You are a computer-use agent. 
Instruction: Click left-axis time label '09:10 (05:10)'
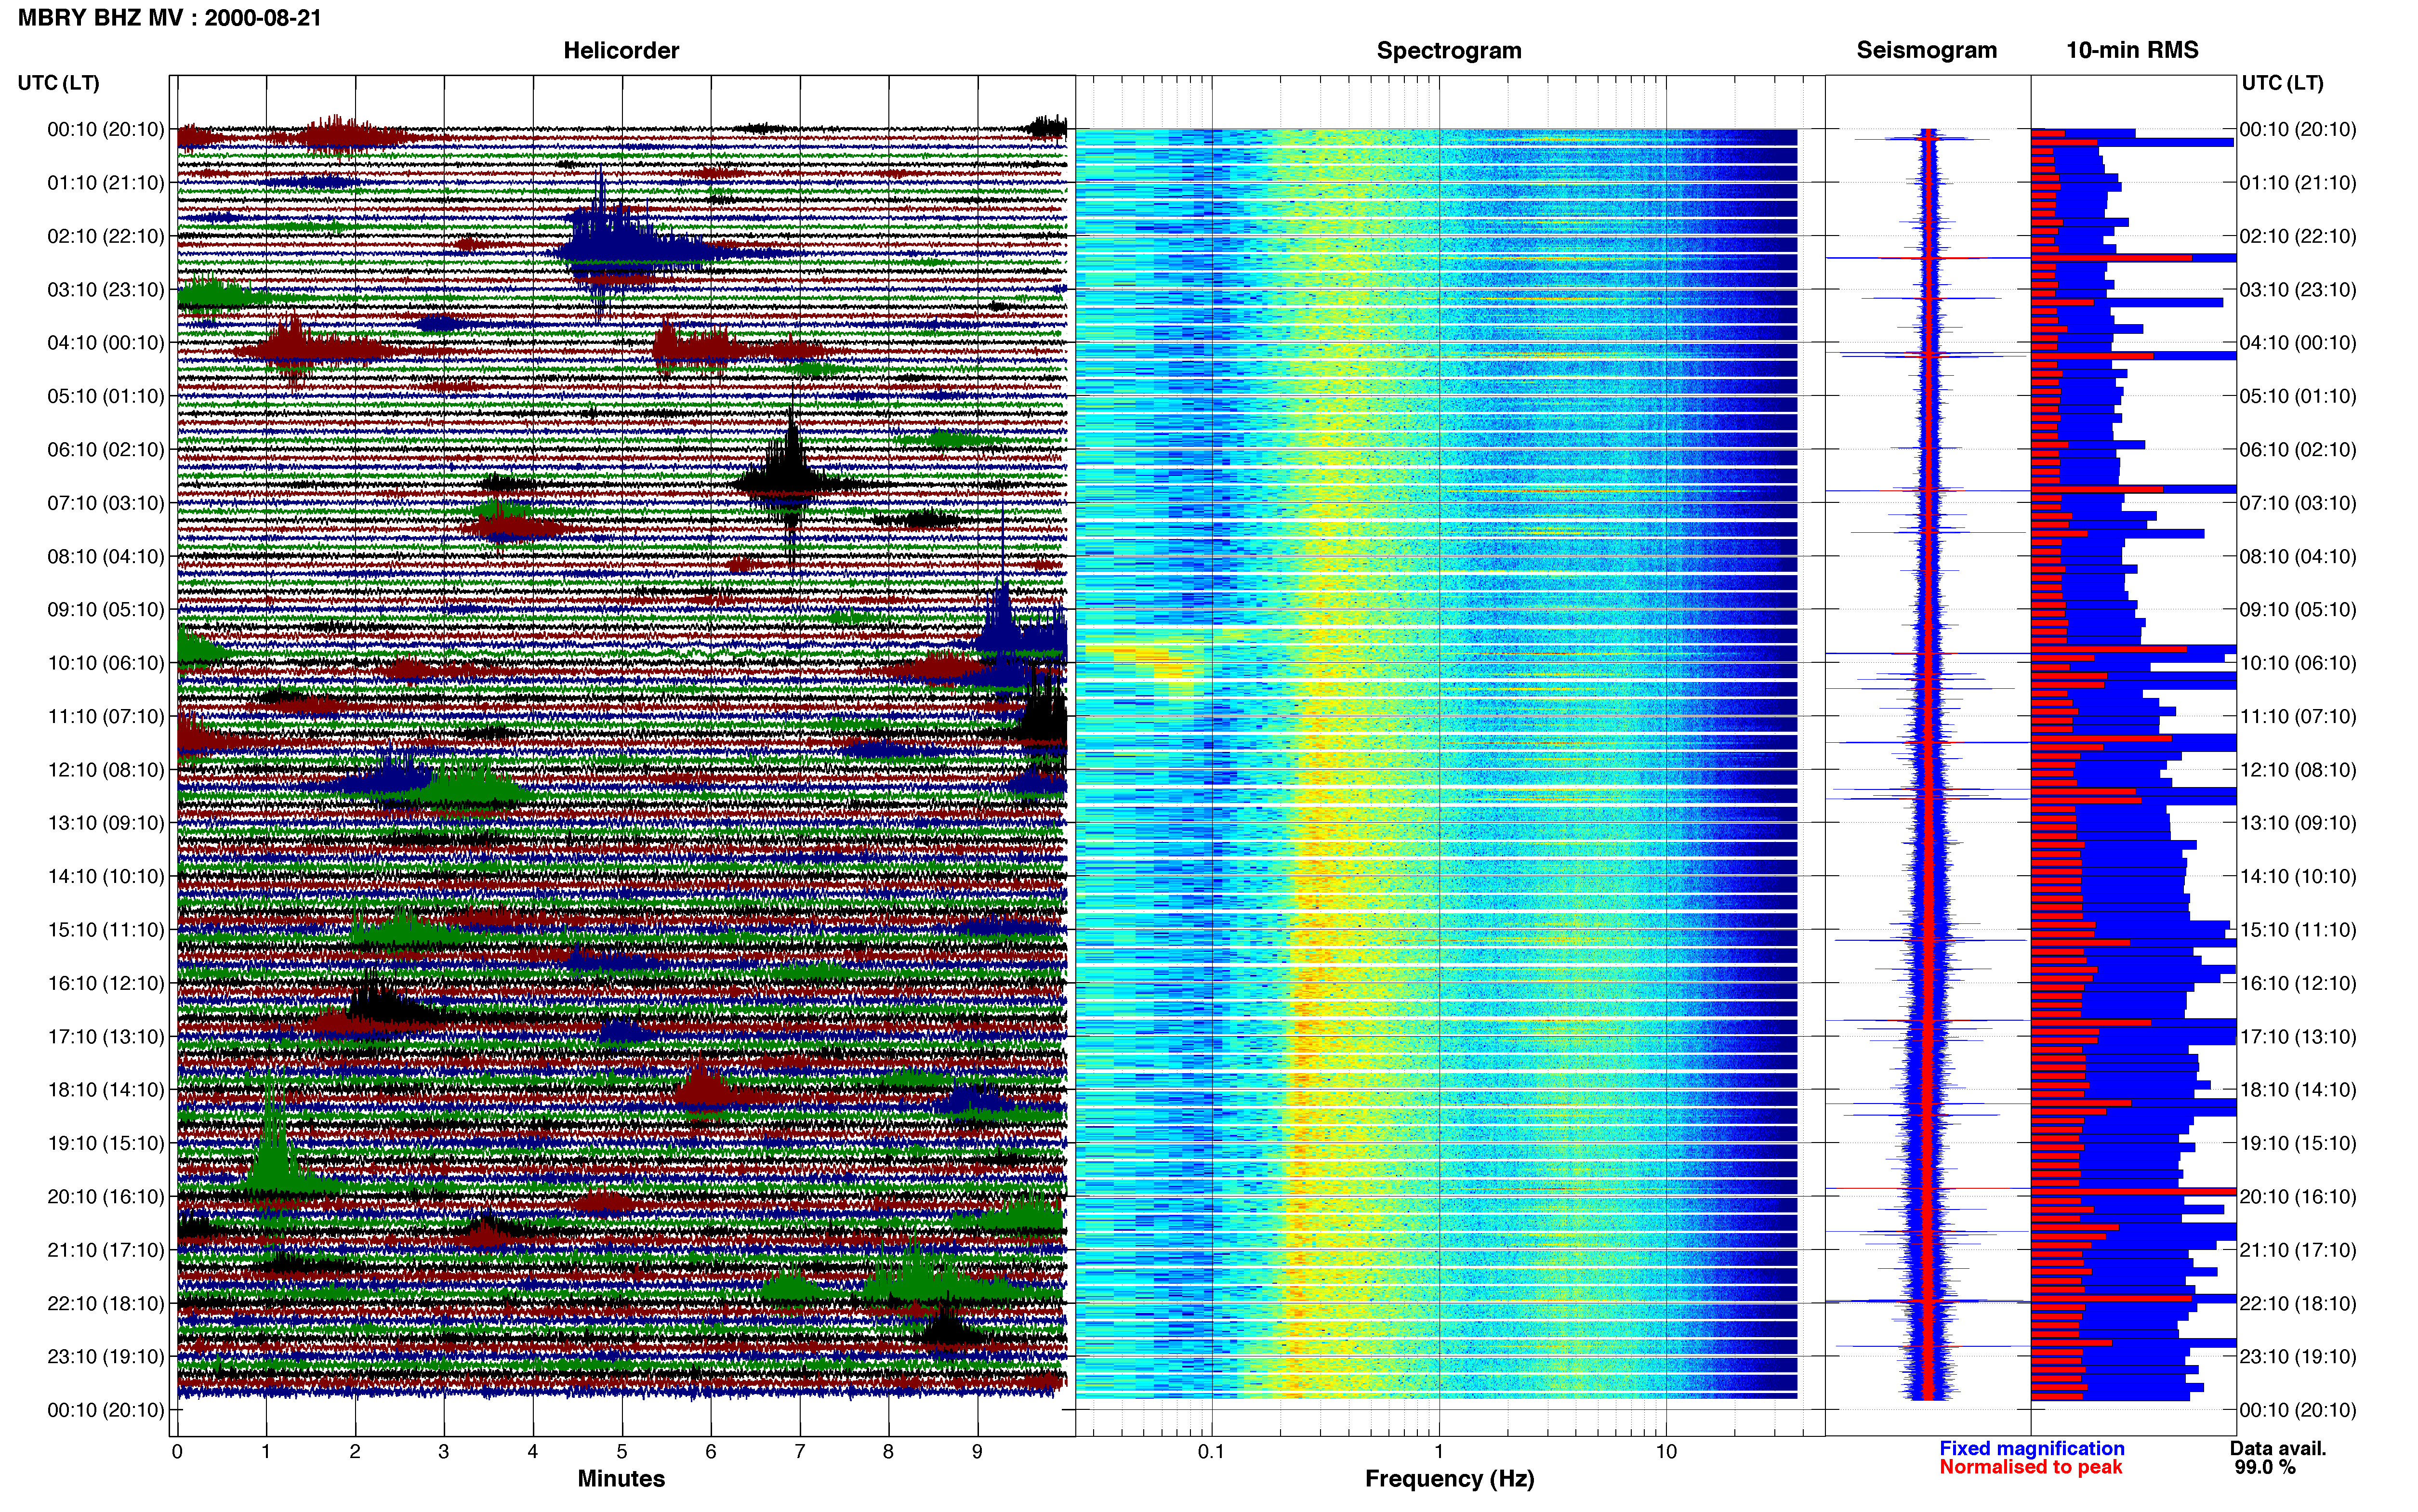[x=106, y=610]
